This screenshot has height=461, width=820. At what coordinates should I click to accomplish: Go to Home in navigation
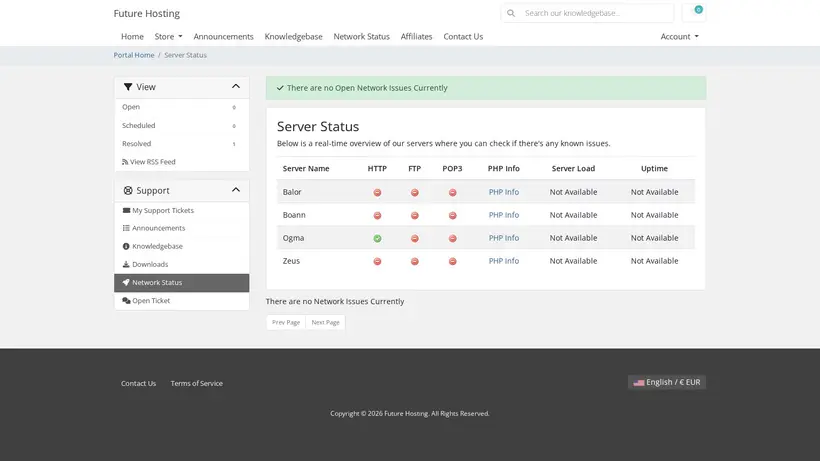tap(132, 37)
